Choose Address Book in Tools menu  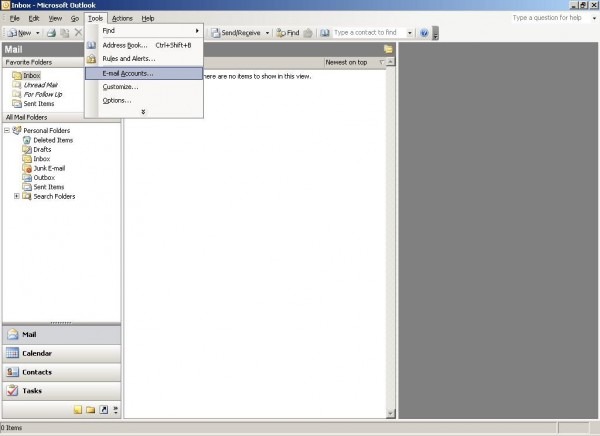coord(144,45)
